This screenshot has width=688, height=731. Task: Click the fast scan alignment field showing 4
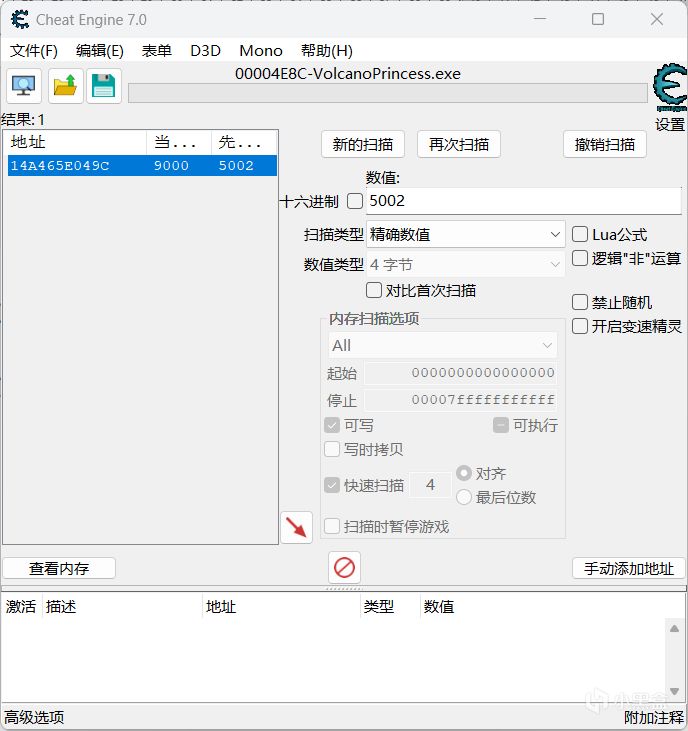click(430, 485)
